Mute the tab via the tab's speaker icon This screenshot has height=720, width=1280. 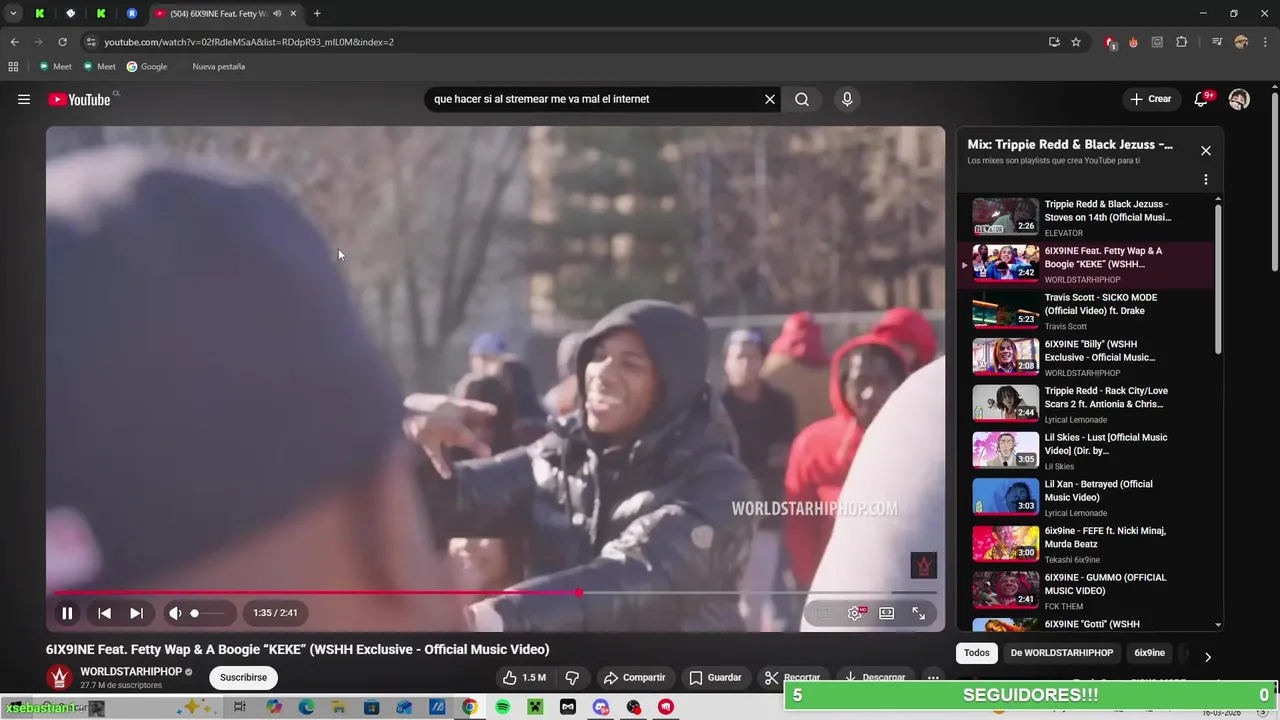[277, 14]
